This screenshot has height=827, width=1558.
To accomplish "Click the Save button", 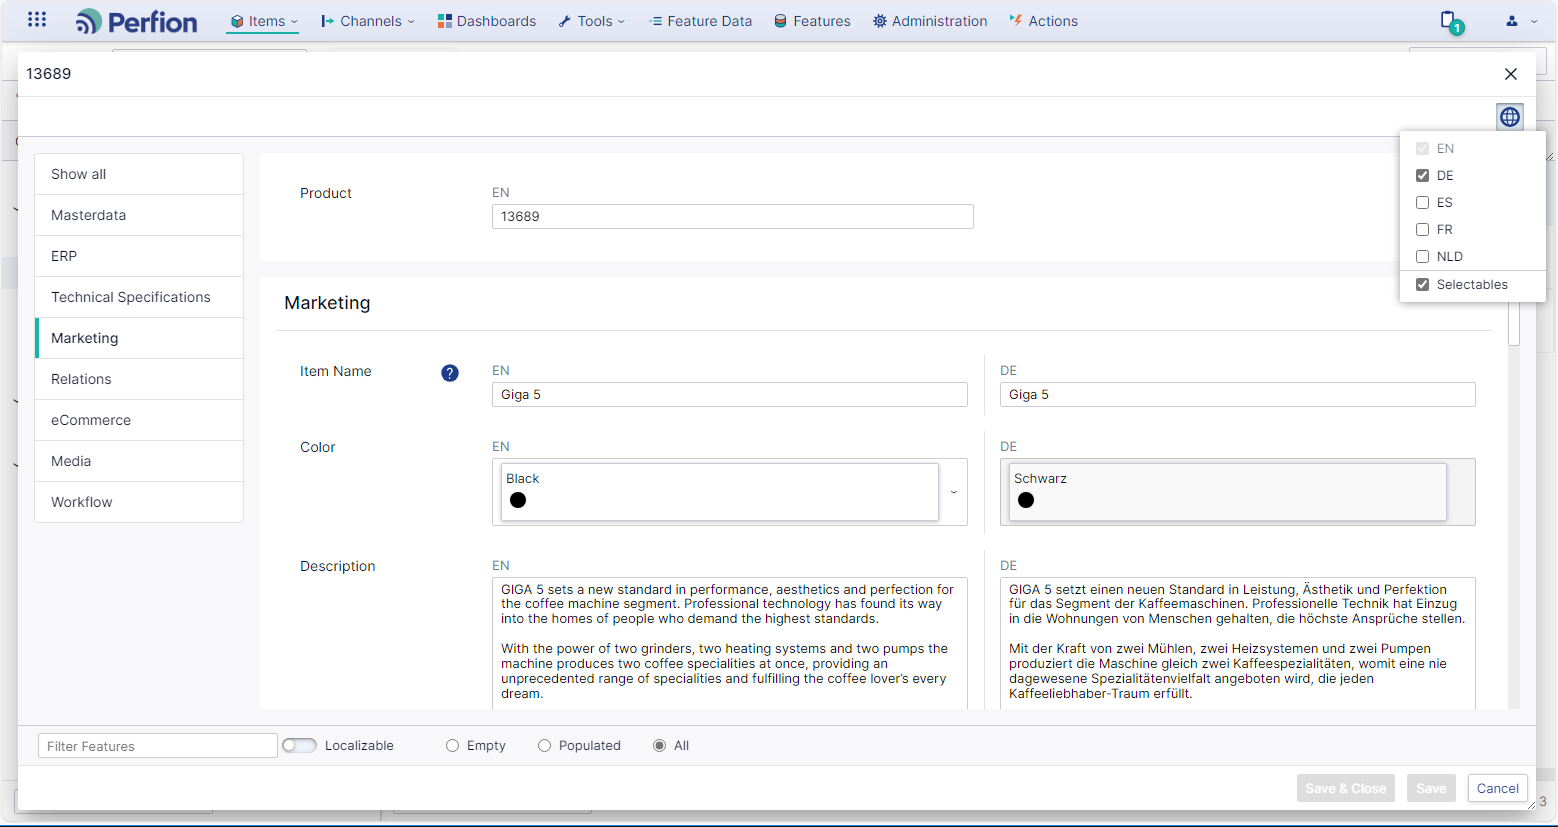I will tap(1431, 788).
